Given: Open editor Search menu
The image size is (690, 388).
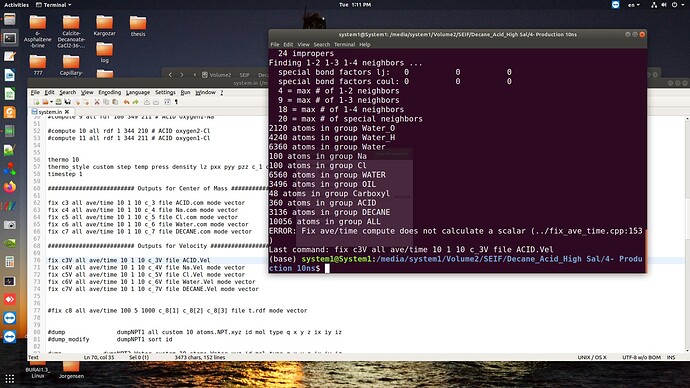Looking at the screenshot, I should 67,92.
